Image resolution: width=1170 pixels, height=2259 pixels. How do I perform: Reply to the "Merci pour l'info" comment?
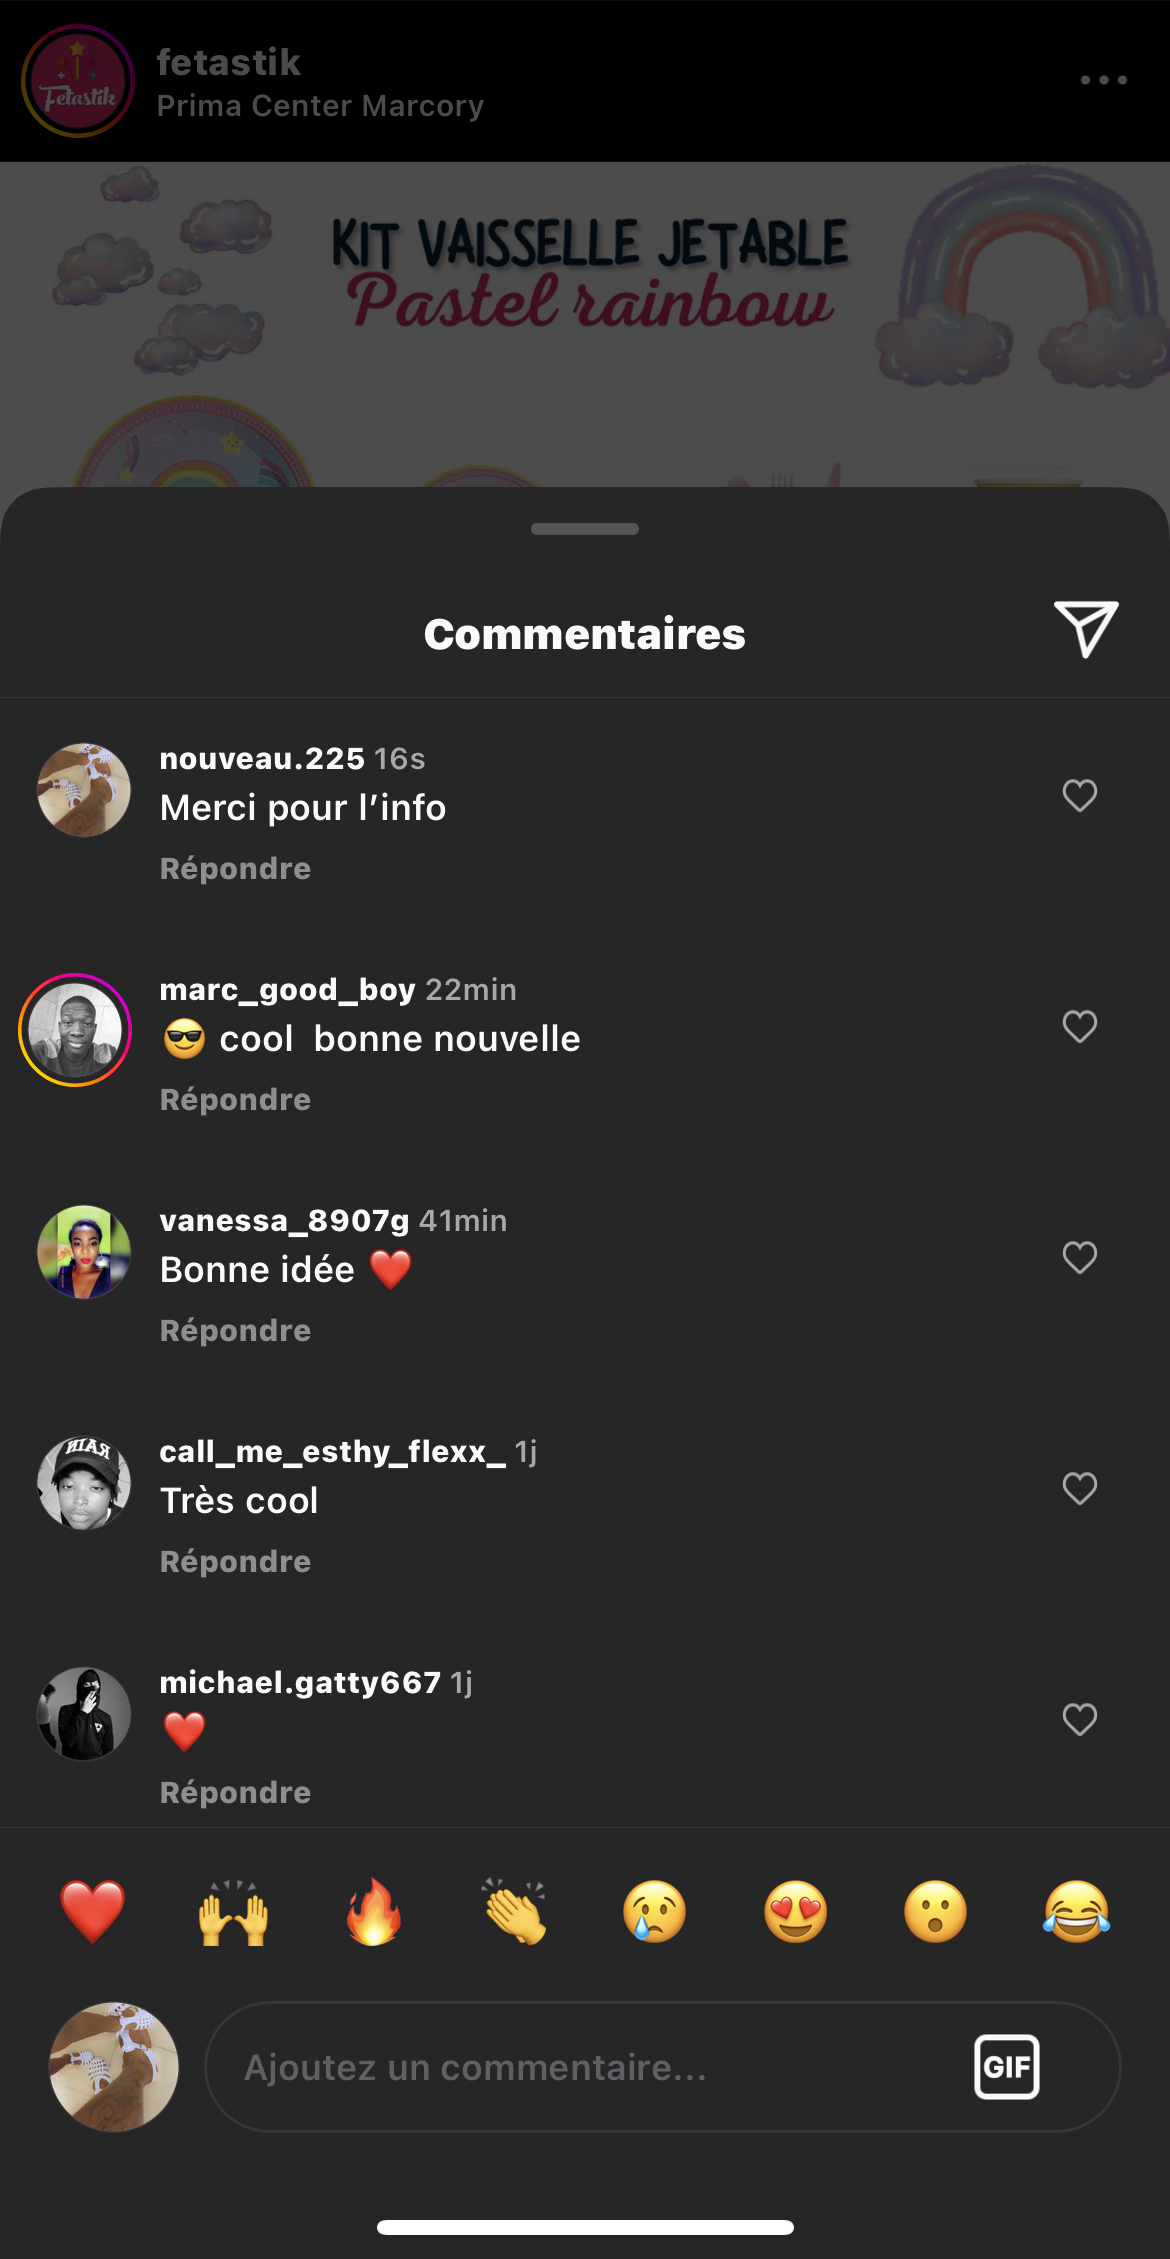click(x=235, y=868)
